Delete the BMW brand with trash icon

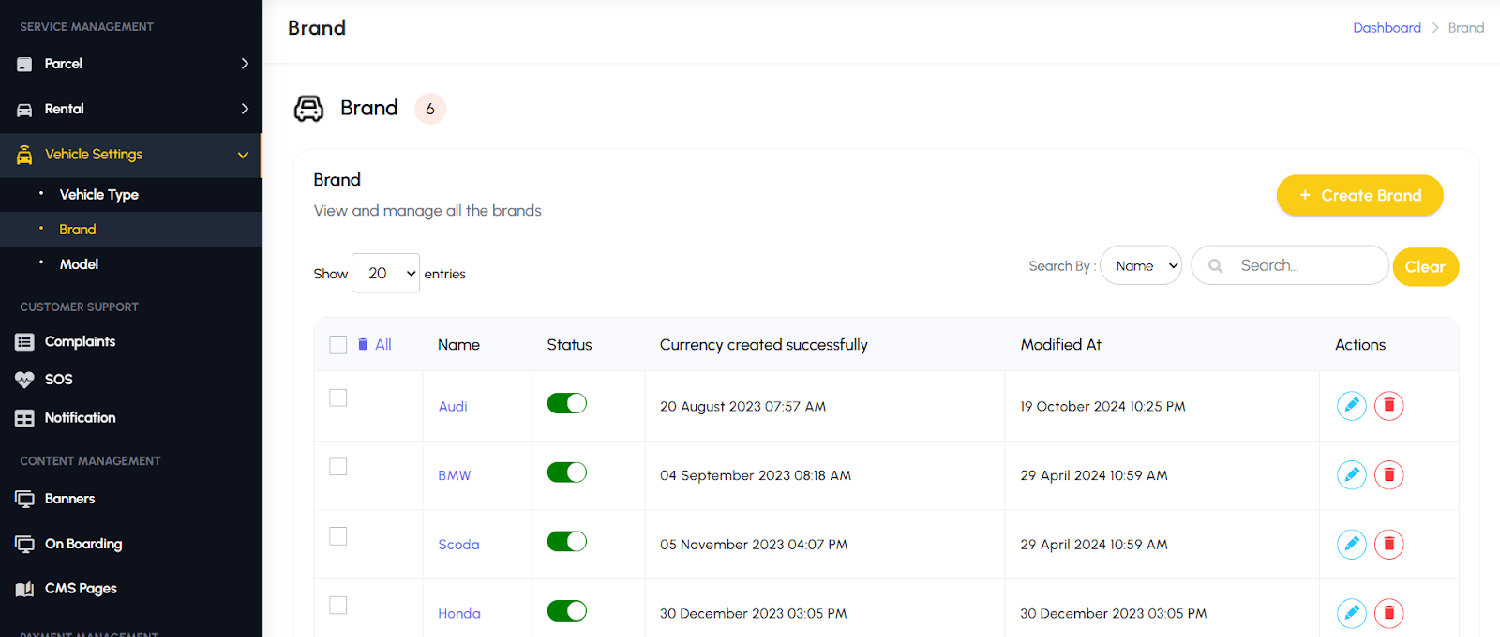1388,475
